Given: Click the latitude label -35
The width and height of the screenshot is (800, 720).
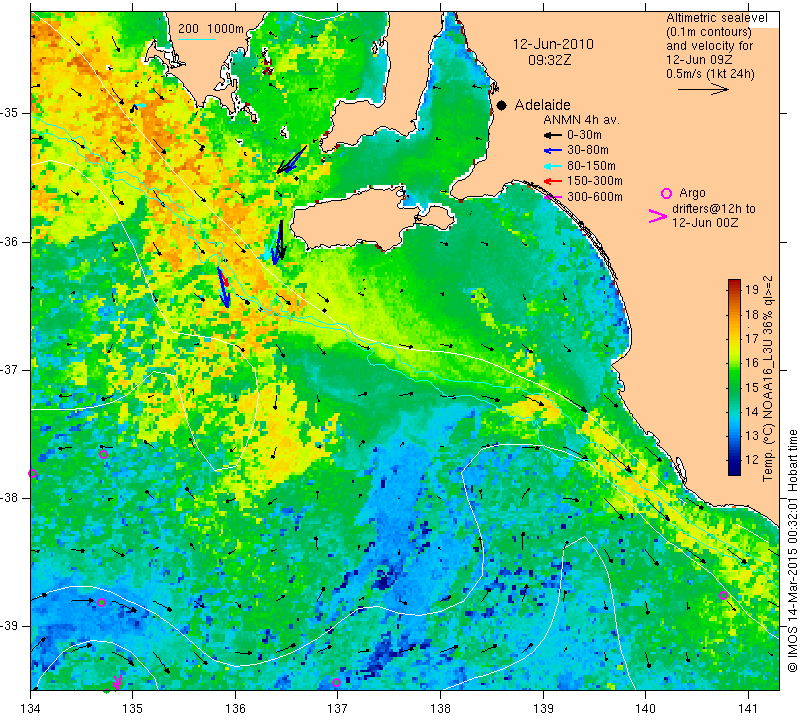Looking at the screenshot, I should point(9,112).
